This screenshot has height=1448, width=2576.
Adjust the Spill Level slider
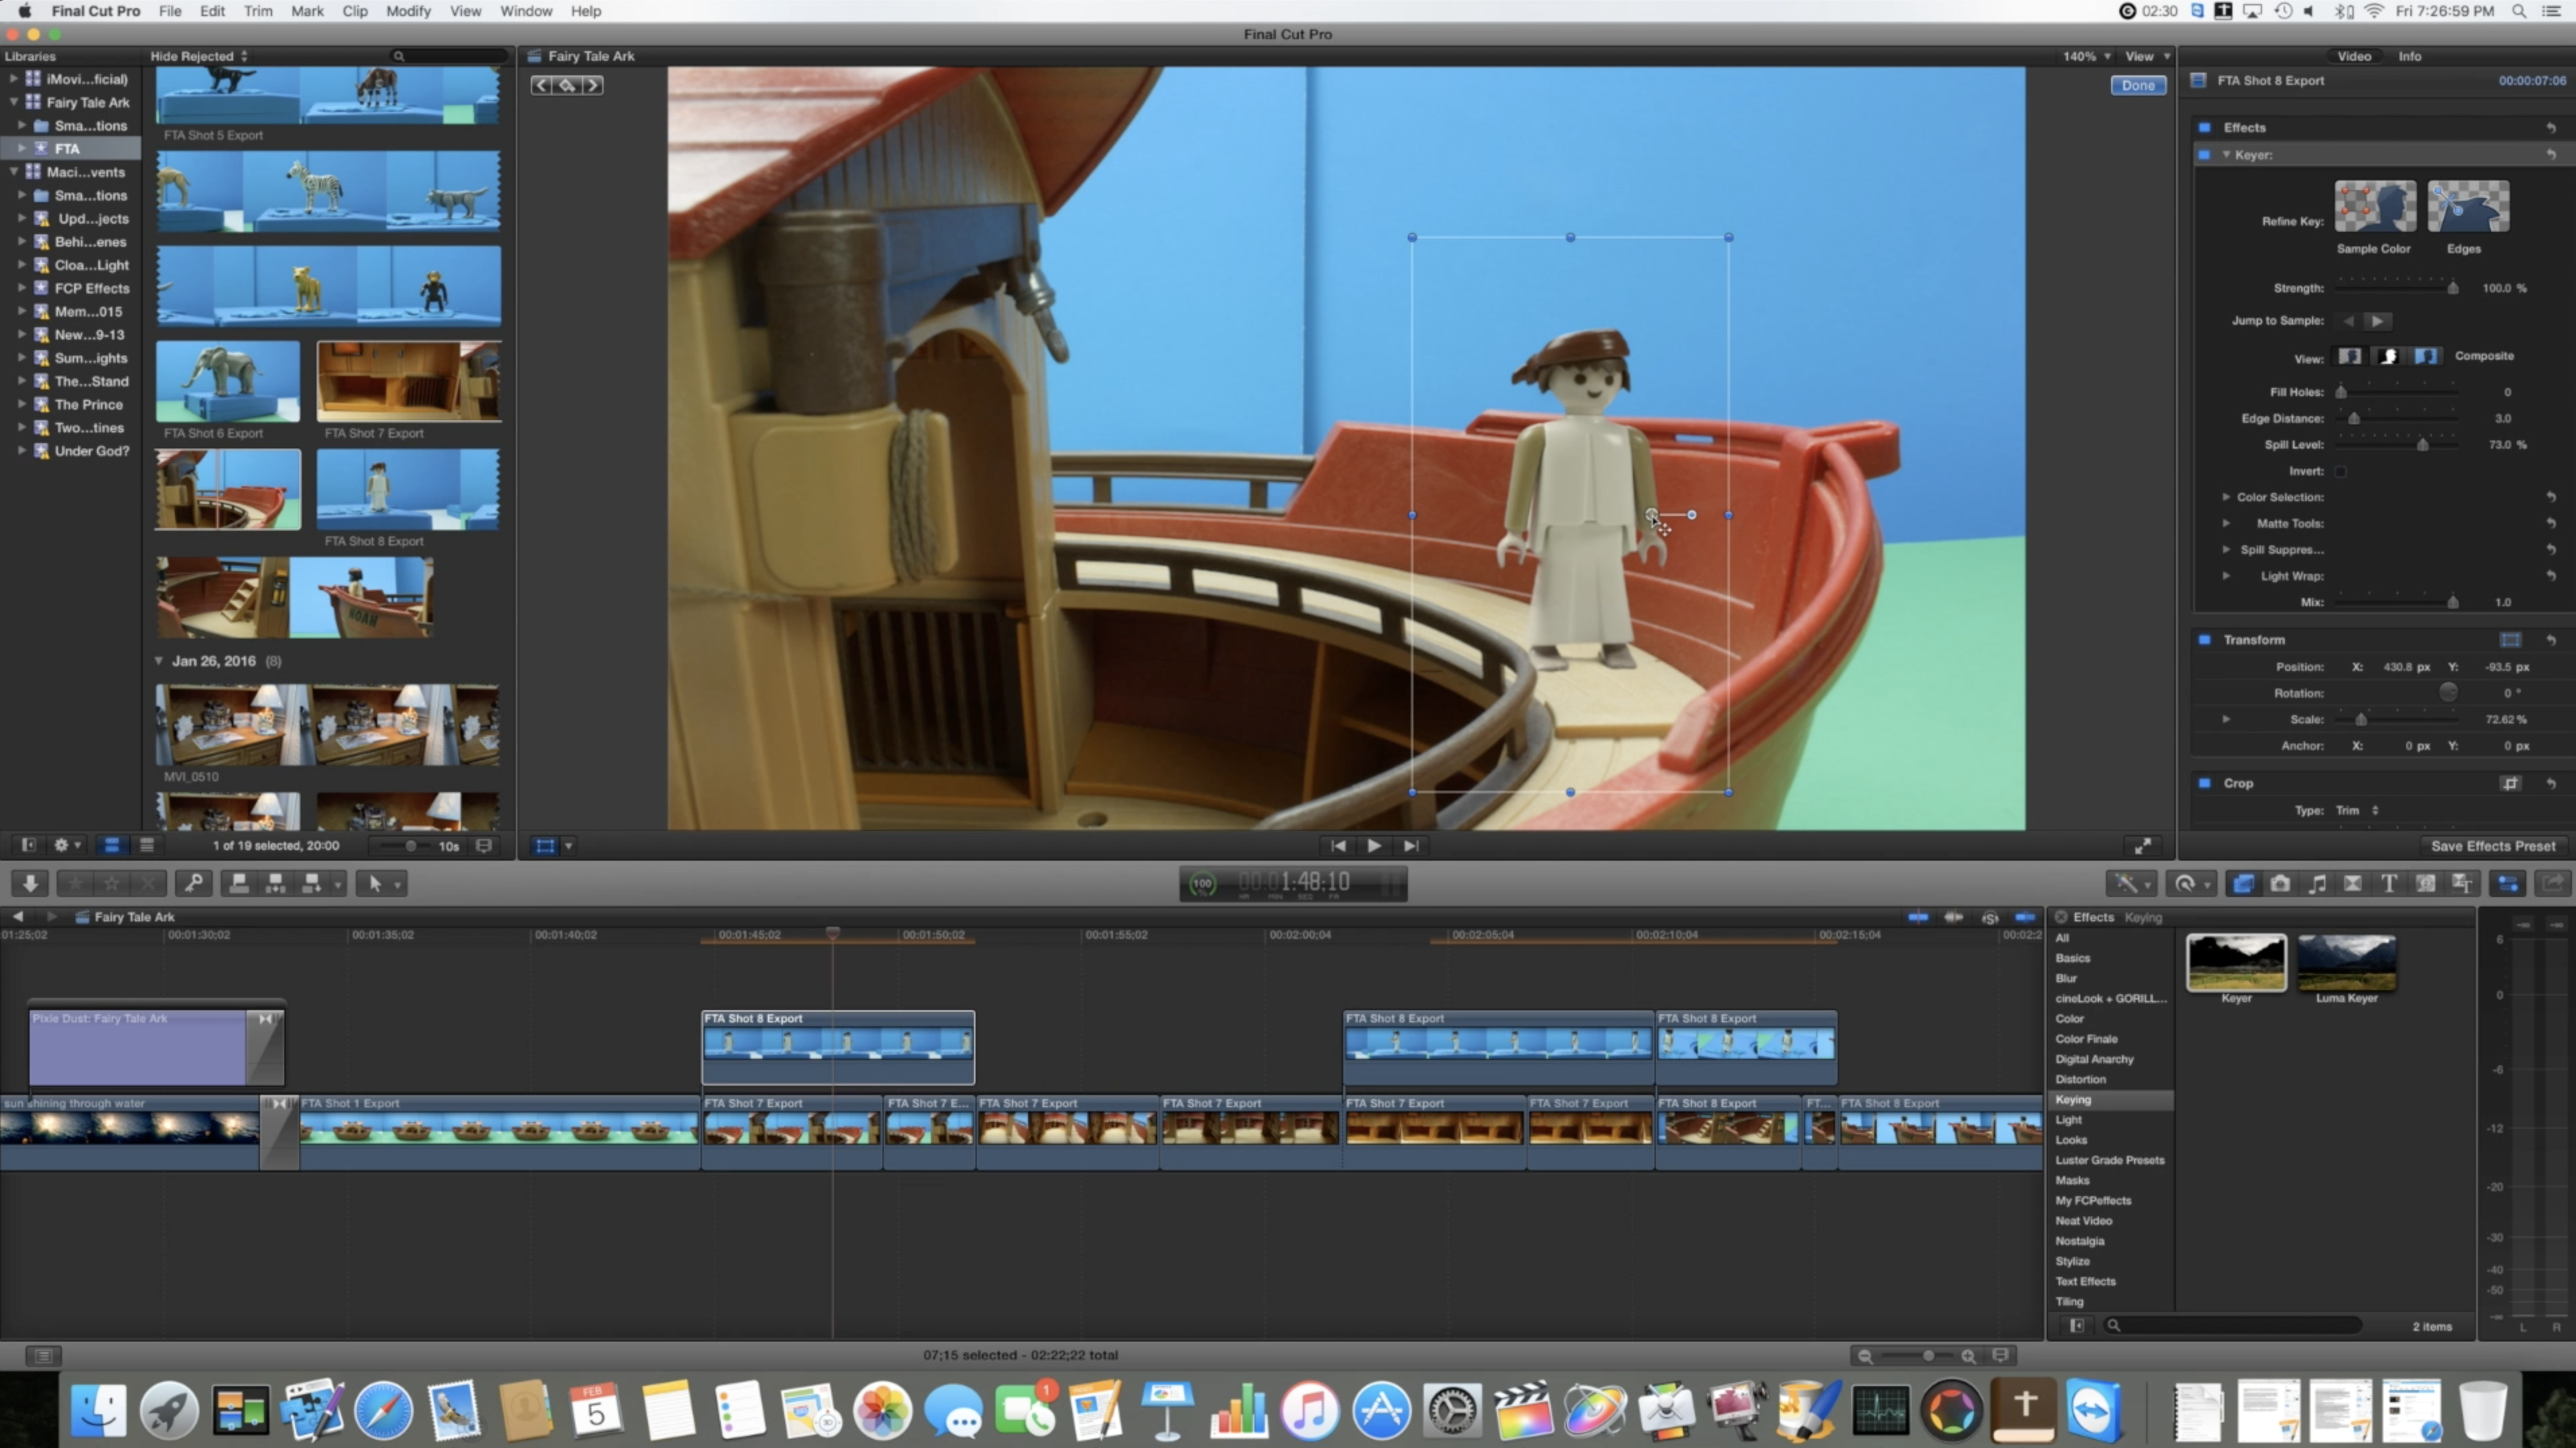click(2423, 445)
